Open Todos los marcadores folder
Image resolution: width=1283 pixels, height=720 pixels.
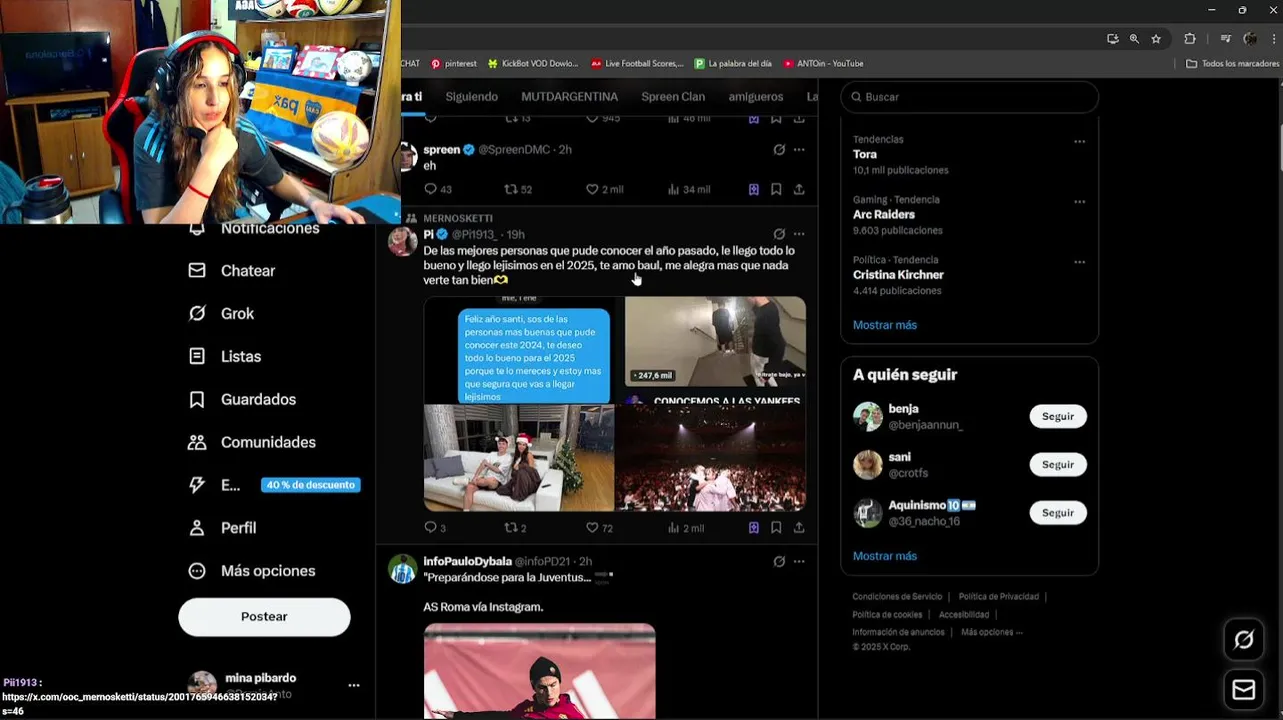coord(1232,64)
